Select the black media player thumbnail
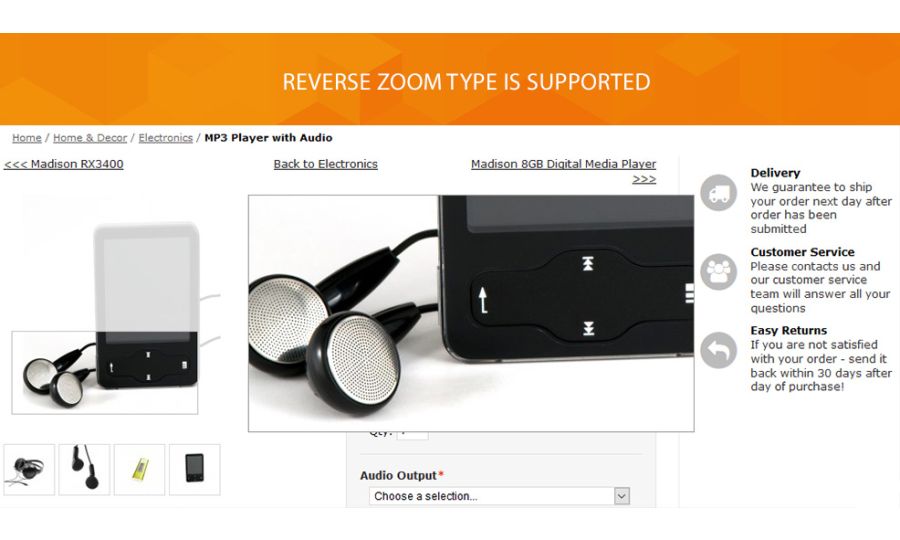900x540 pixels. coord(195,469)
